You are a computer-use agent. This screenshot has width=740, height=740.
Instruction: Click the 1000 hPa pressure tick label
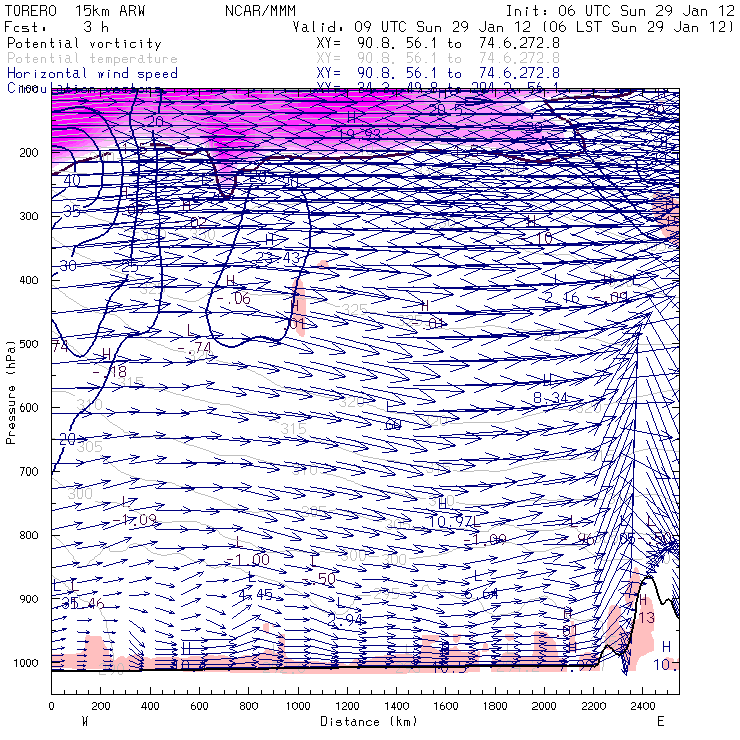pyautogui.click(x=25, y=663)
